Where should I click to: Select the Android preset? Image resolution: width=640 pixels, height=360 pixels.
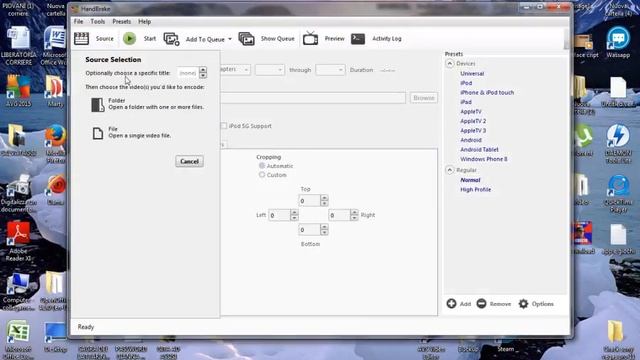[x=471, y=140]
